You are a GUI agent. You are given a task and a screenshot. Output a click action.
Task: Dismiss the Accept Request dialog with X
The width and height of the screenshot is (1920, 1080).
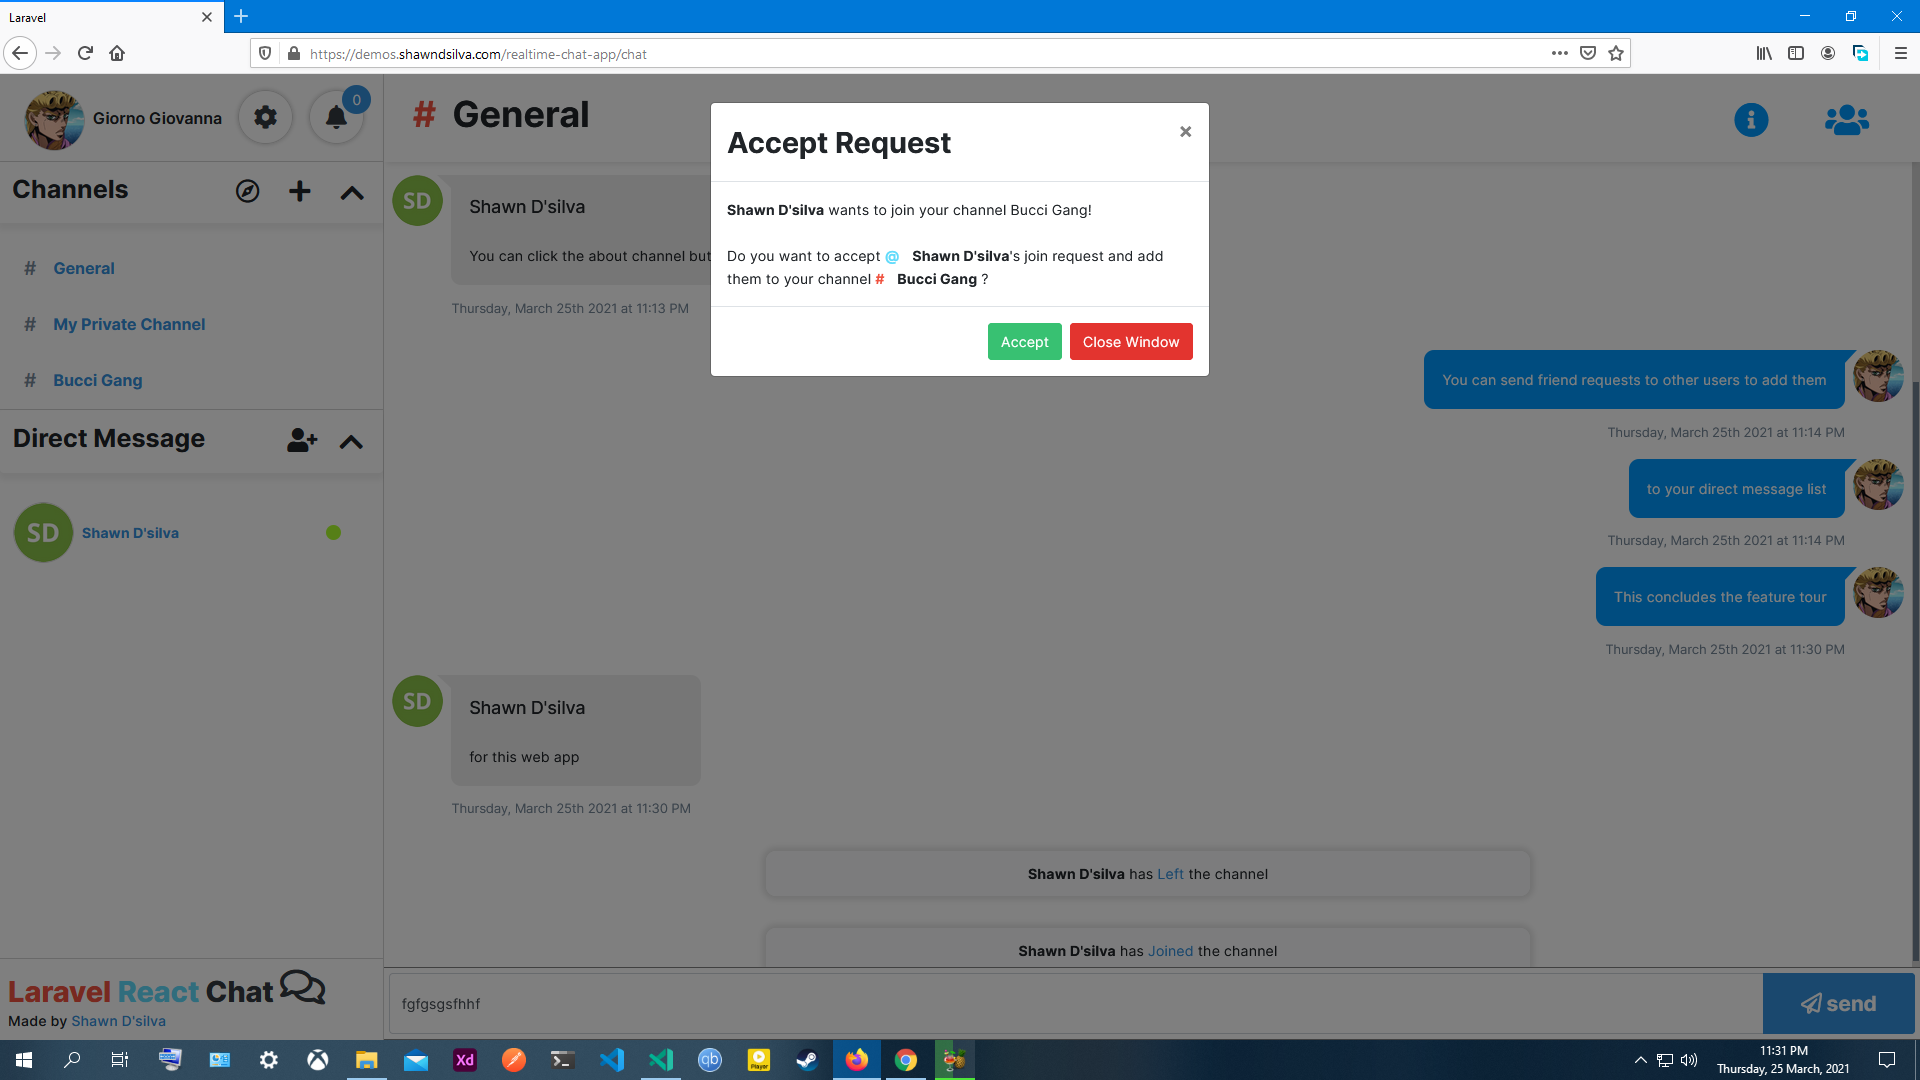1185,132
